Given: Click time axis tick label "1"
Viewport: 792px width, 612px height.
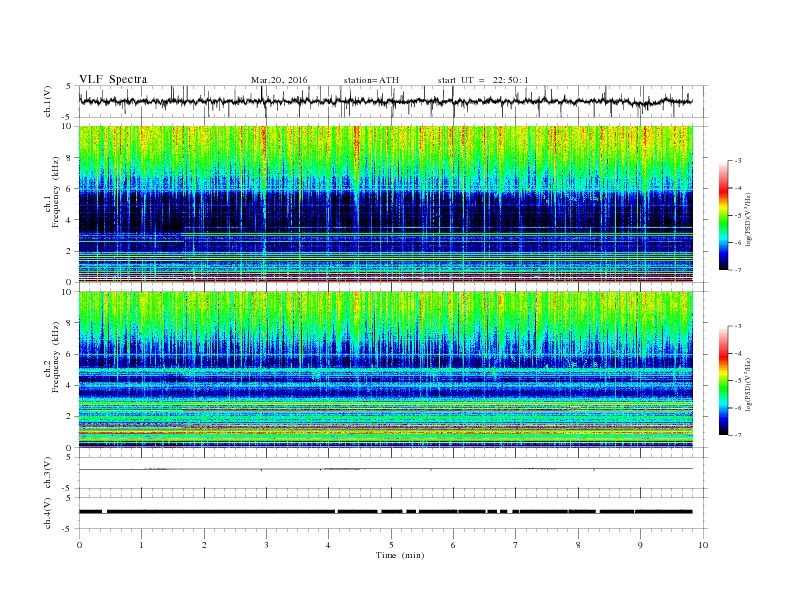Looking at the screenshot, I should [x=141, y=545].
